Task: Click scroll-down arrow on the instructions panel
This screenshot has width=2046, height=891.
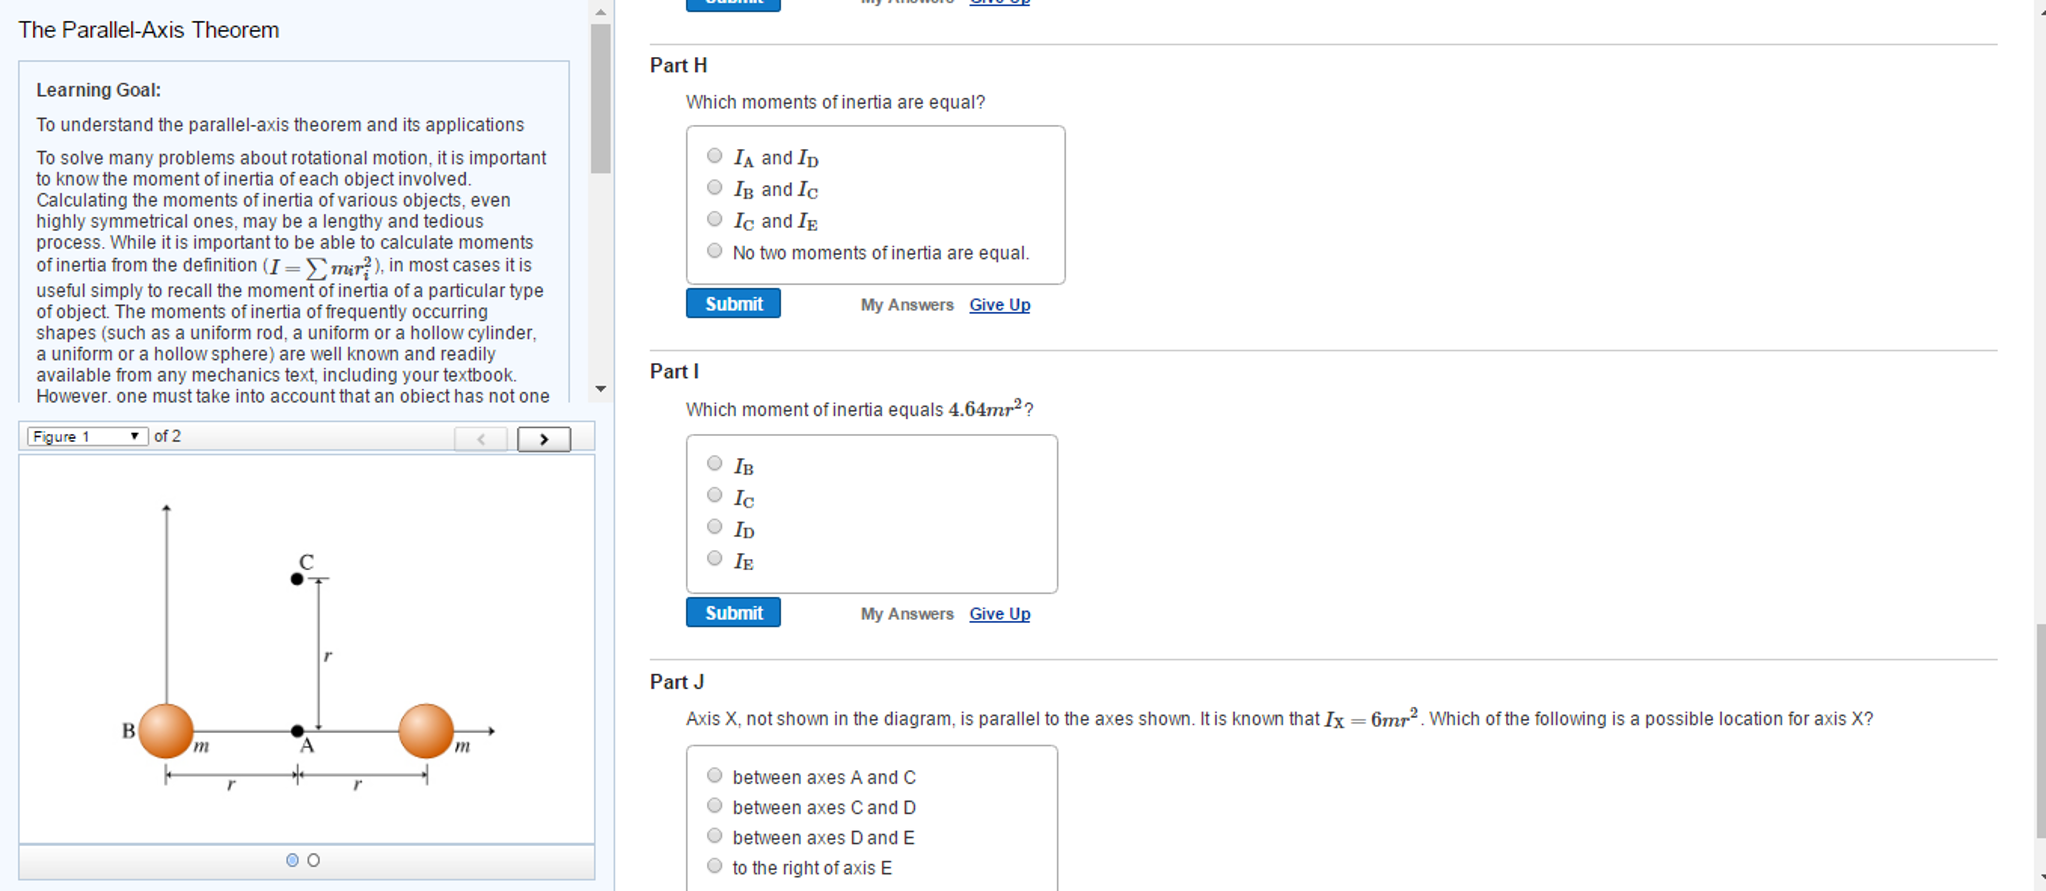Action: click(599, 389)
